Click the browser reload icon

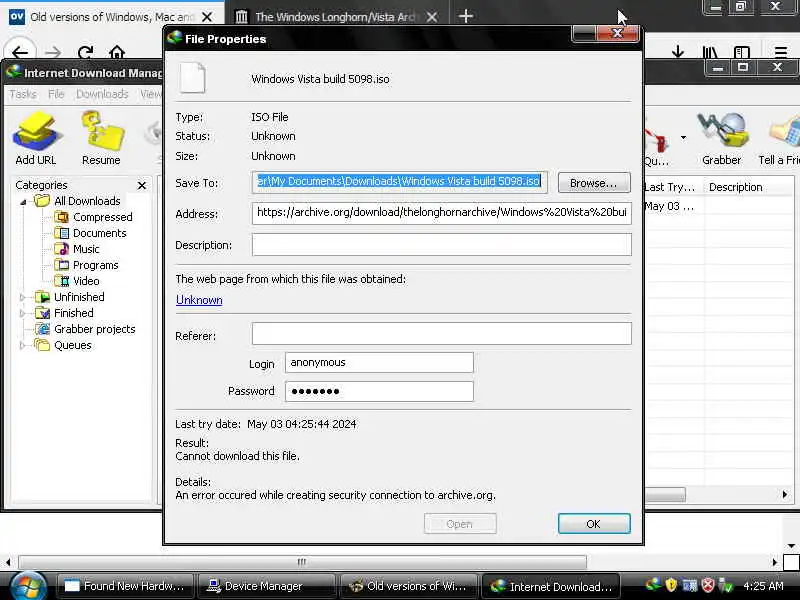pyautogui.click(x=85, y=52)
